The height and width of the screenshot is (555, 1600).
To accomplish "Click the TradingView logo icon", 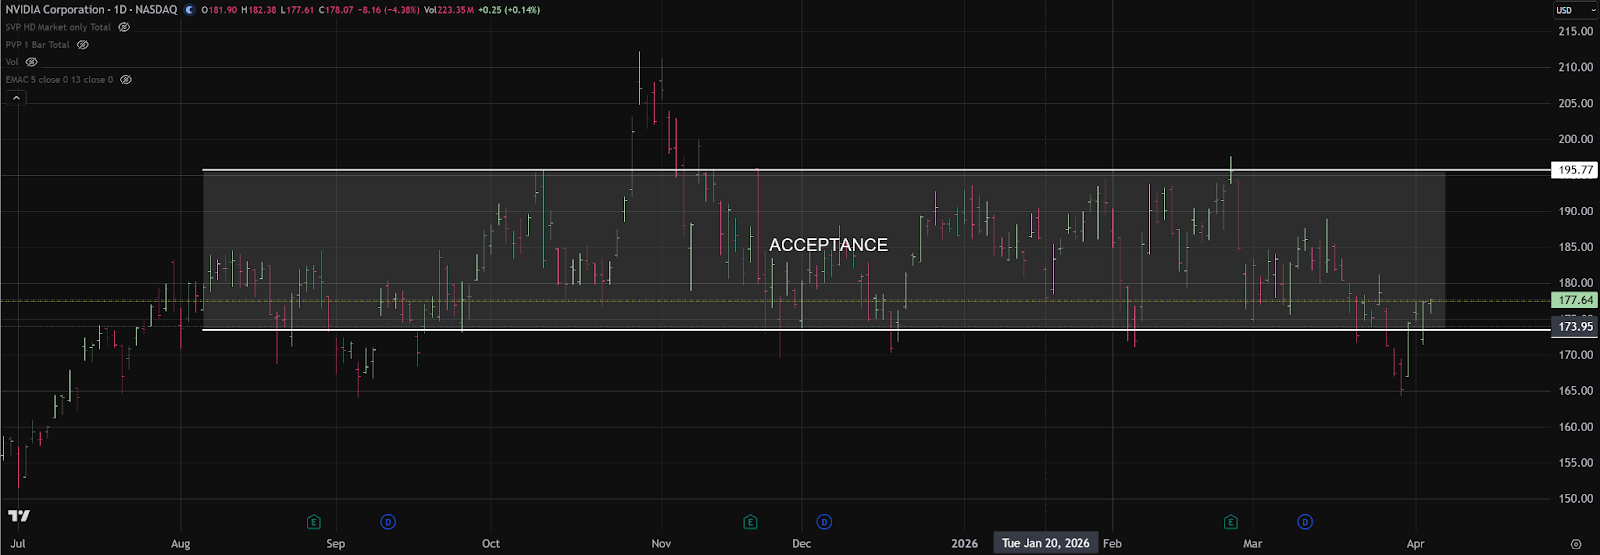I will pyautogui.click(x=19, y=516).
